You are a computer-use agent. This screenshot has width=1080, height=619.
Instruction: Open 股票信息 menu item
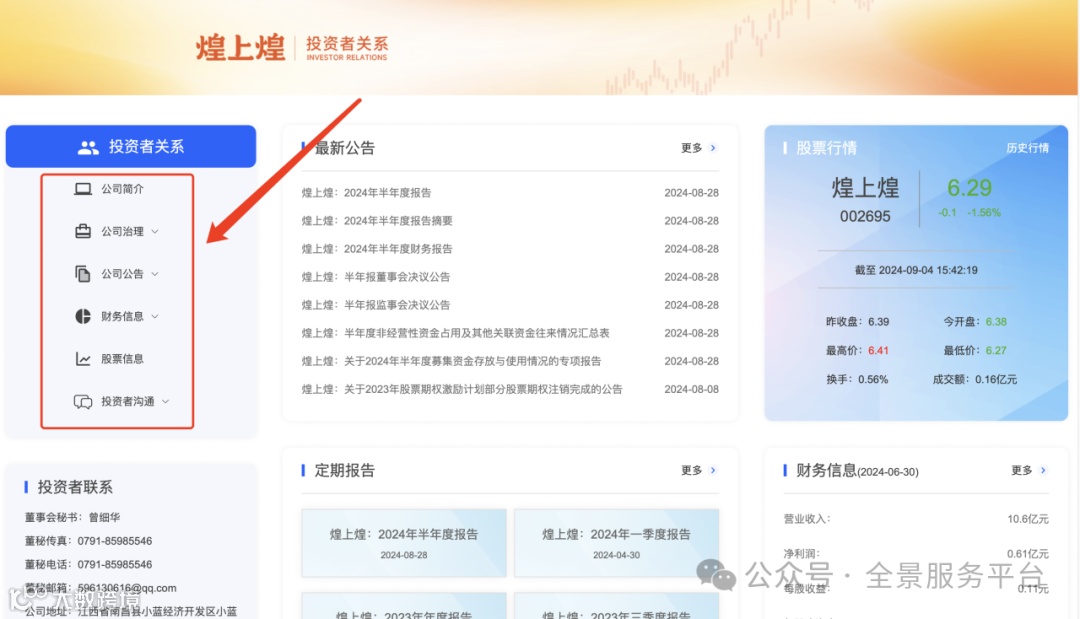[x=123, y=359]
